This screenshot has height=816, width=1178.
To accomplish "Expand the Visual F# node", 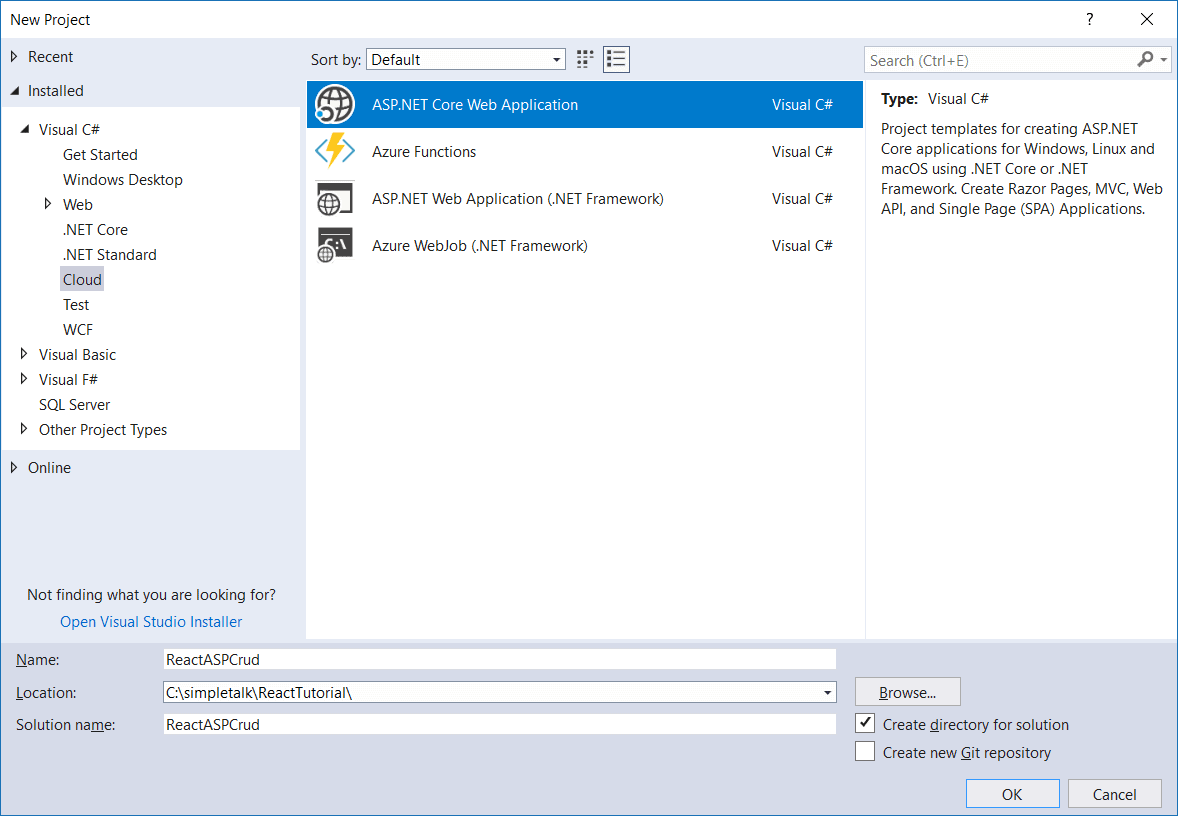I will 23,379.
